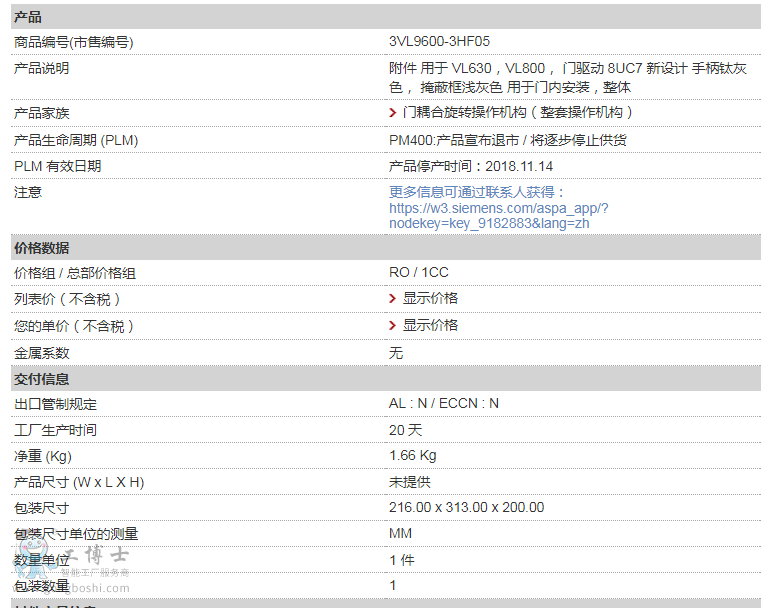This screenshot has height=608, width=767.
Task: Click the 产品说明 label
Action: coord(42,68)
